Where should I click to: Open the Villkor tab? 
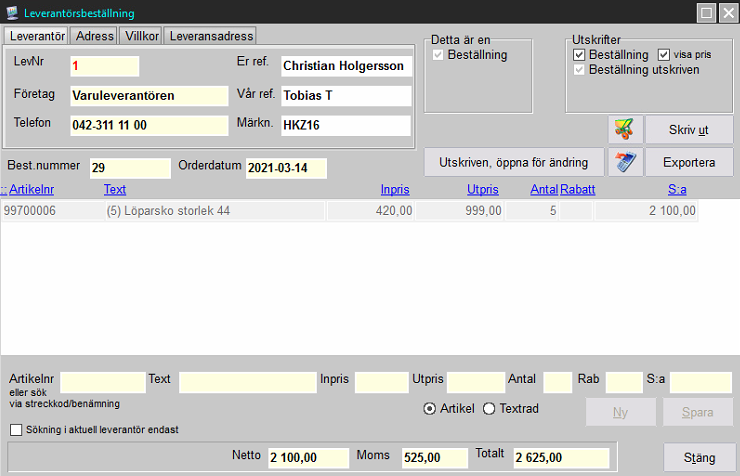click(x=139, y=35)
